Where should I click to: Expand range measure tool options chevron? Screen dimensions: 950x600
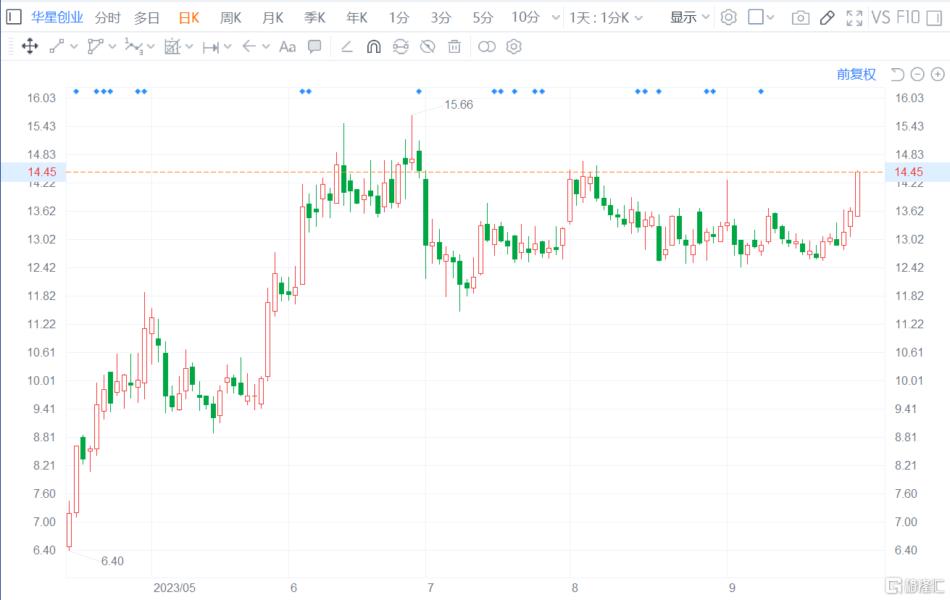(227, 47)
